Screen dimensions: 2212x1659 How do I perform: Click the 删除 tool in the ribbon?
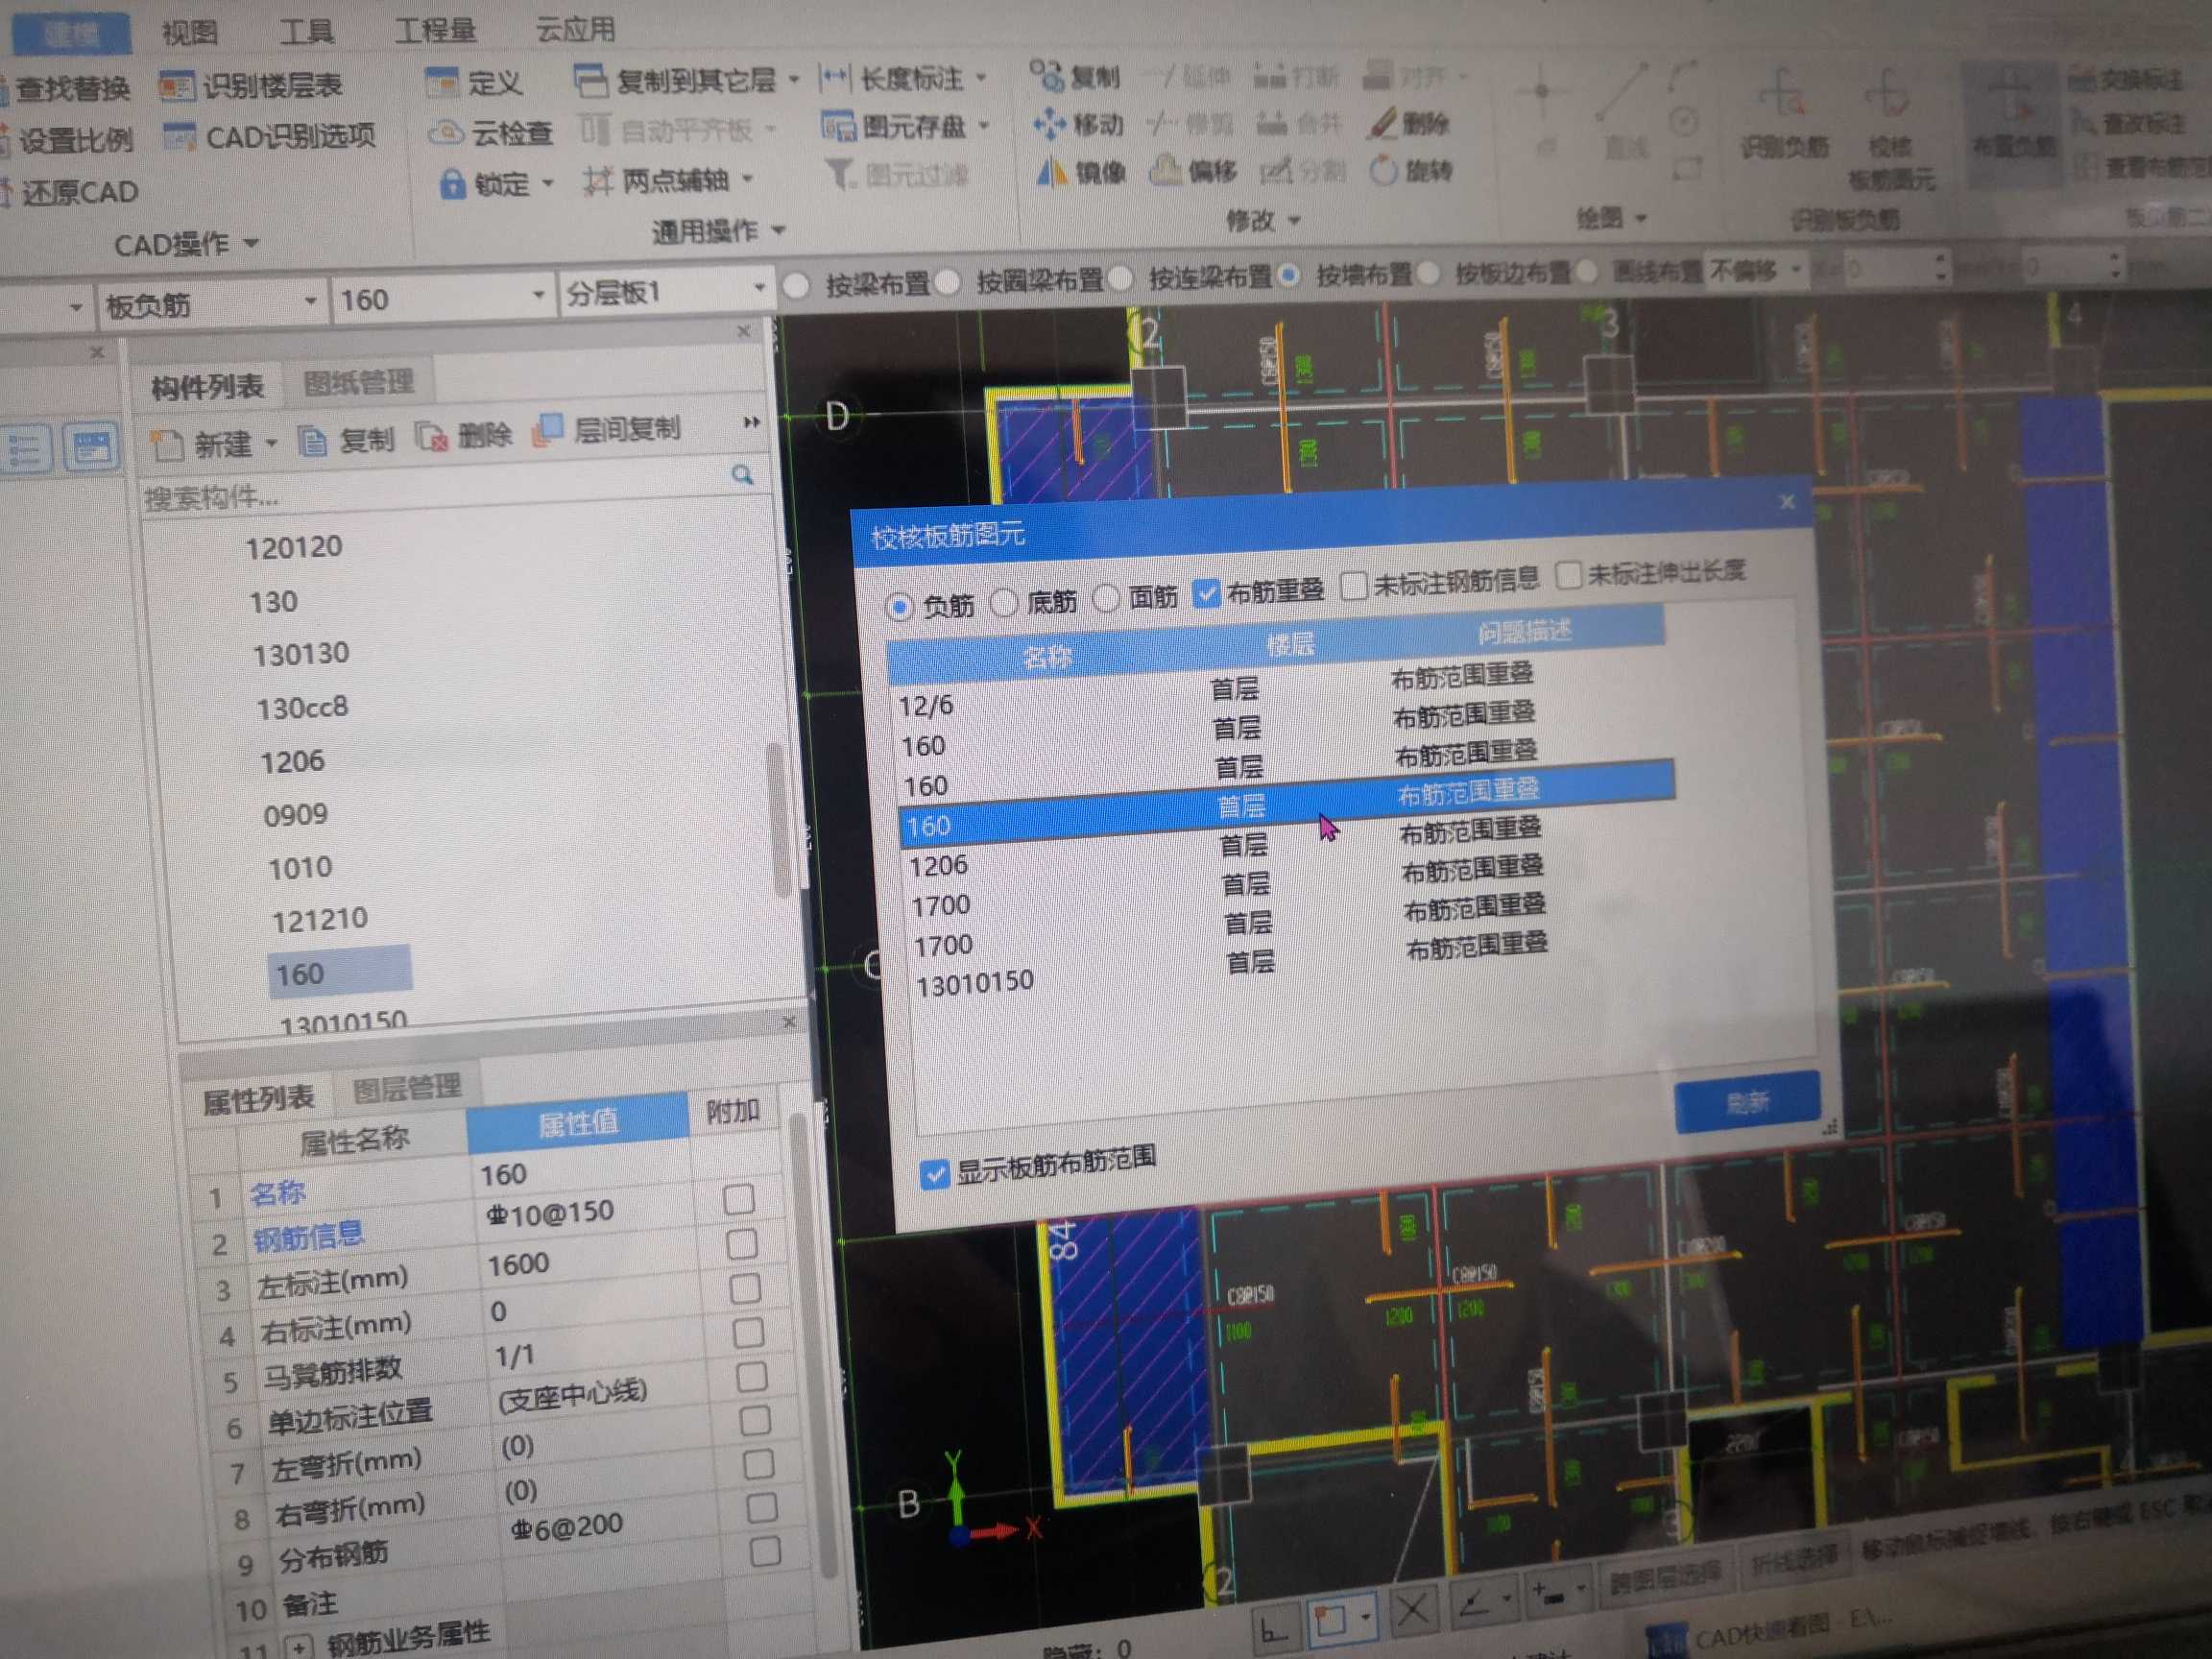pyautogui.click(x=1410, y=124)
